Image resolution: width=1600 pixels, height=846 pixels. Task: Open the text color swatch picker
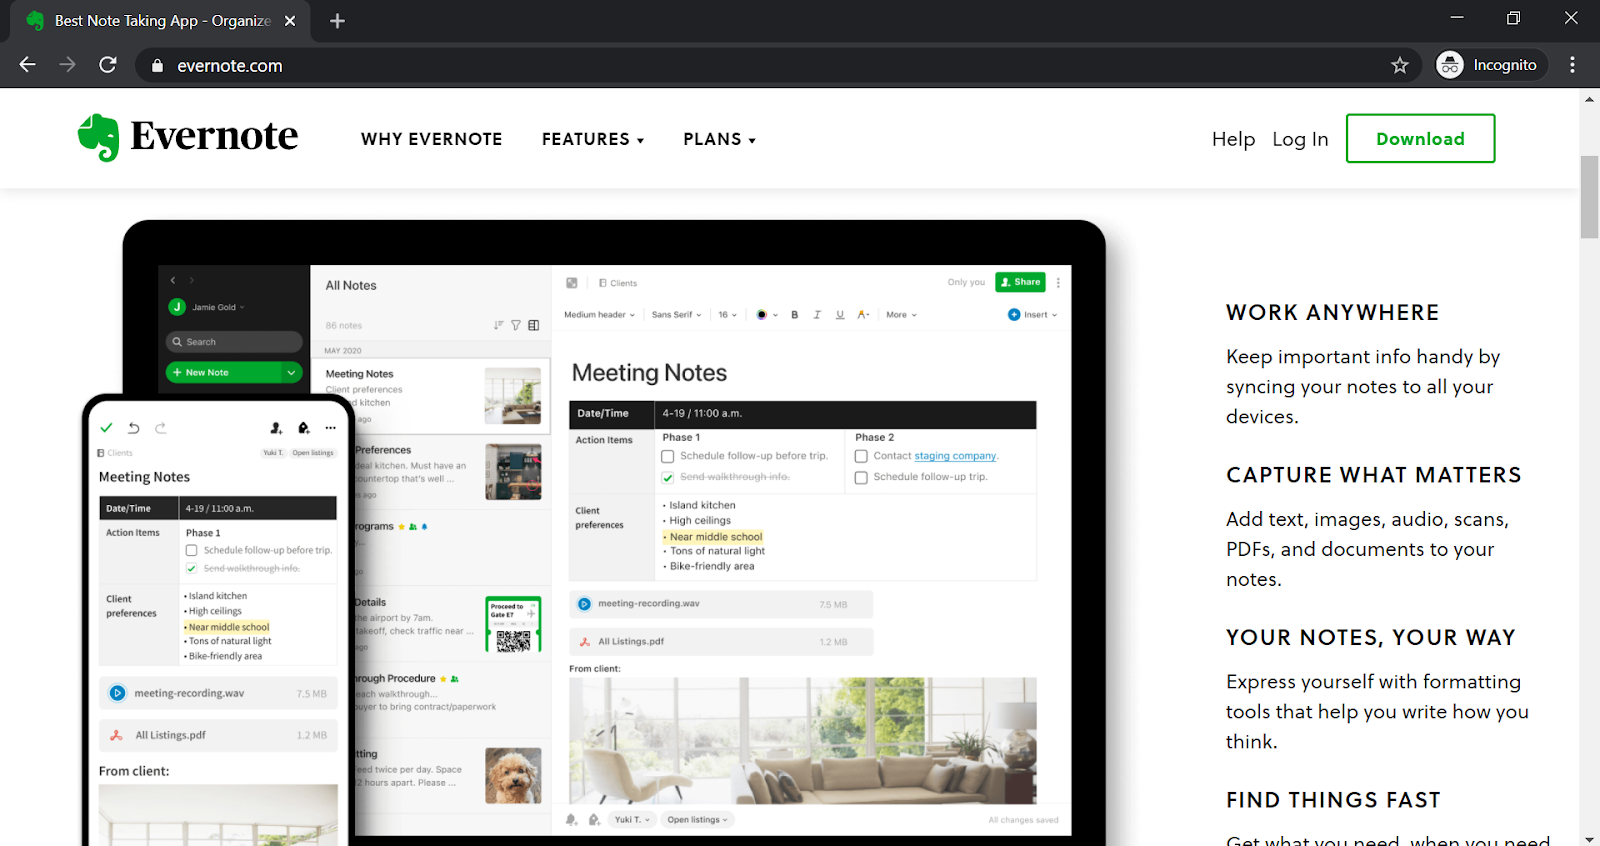pyautogui.click(x=766, y=315)
